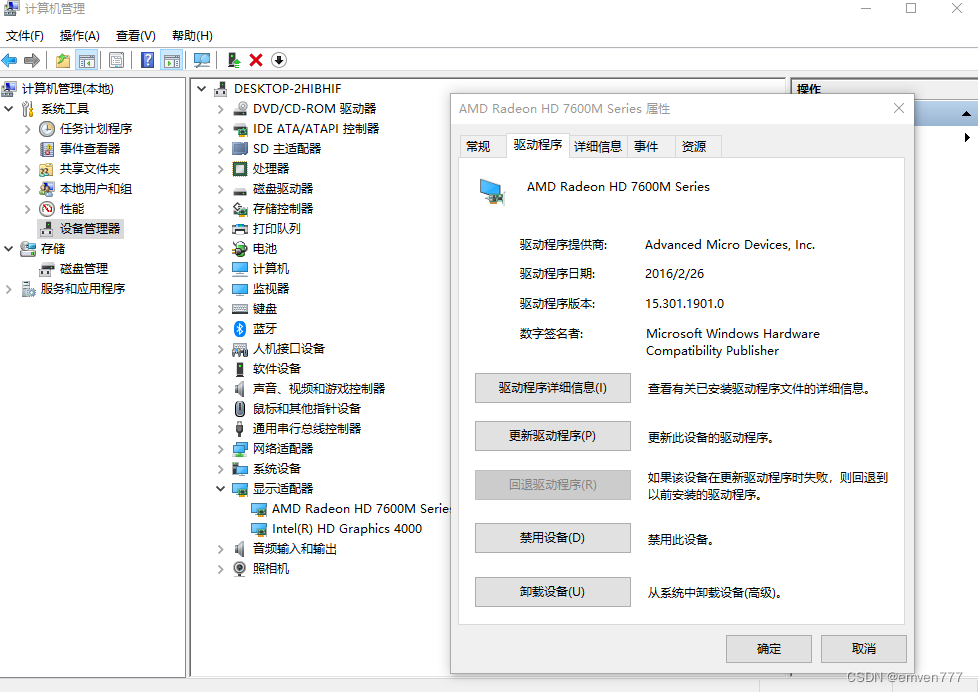Expand the Disk drives (磁盘驱动器) node
Viewport: 978px width, 692px height.
pos(220,188)
